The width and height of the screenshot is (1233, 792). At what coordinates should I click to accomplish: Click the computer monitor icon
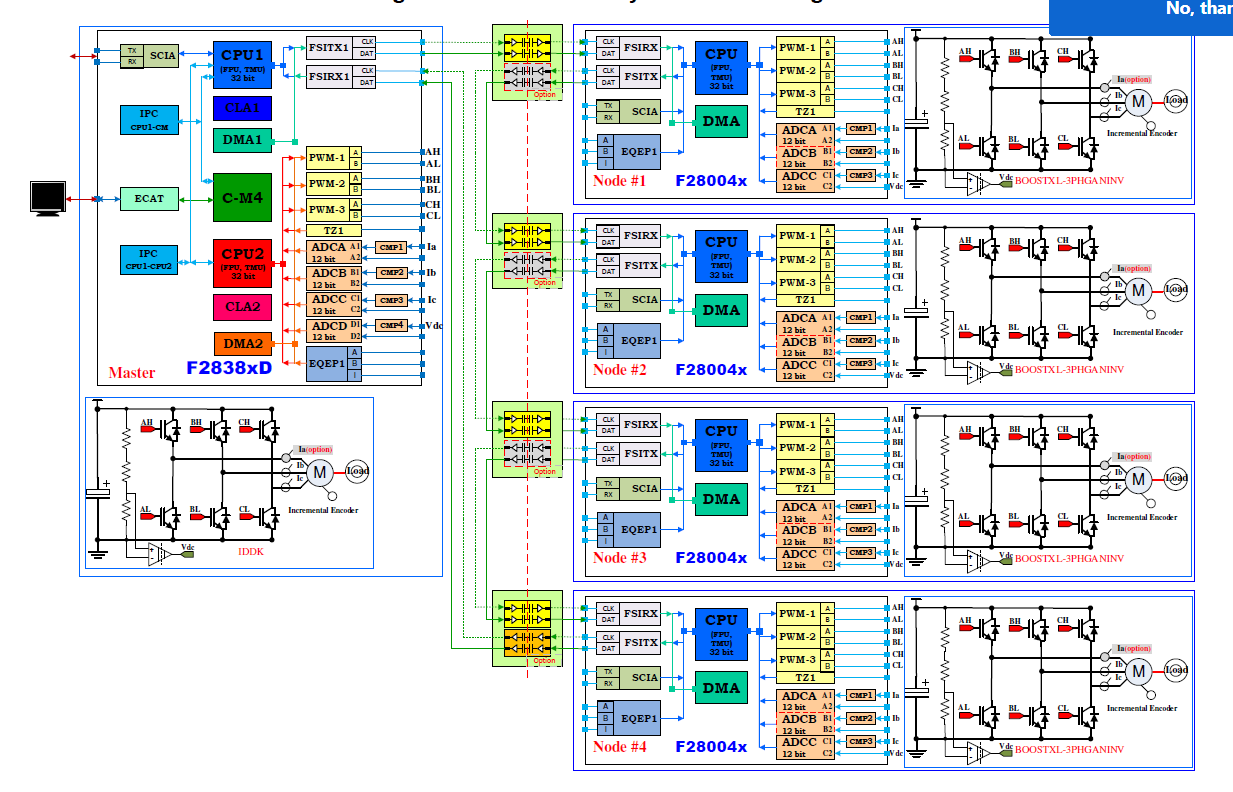point(47,199)
